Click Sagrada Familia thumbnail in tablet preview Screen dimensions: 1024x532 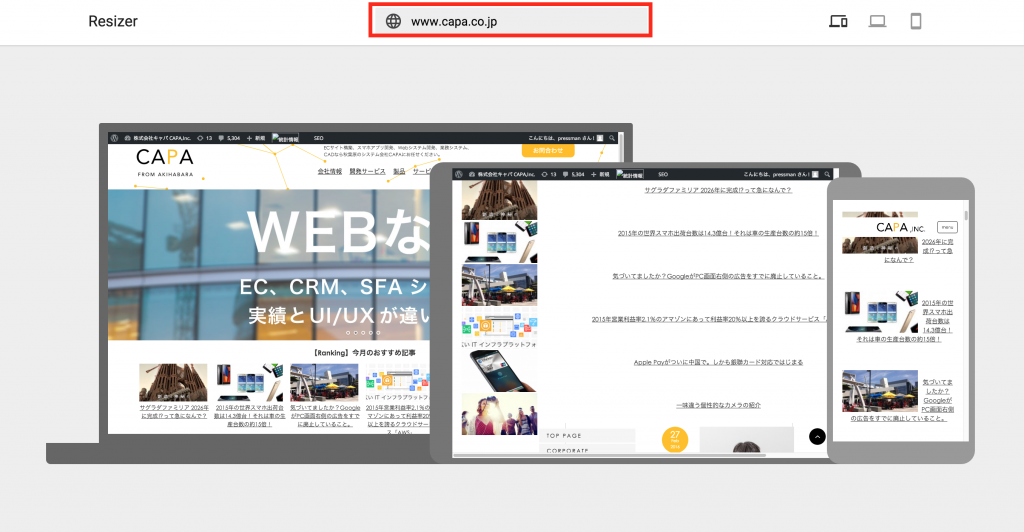click(500, 200)
